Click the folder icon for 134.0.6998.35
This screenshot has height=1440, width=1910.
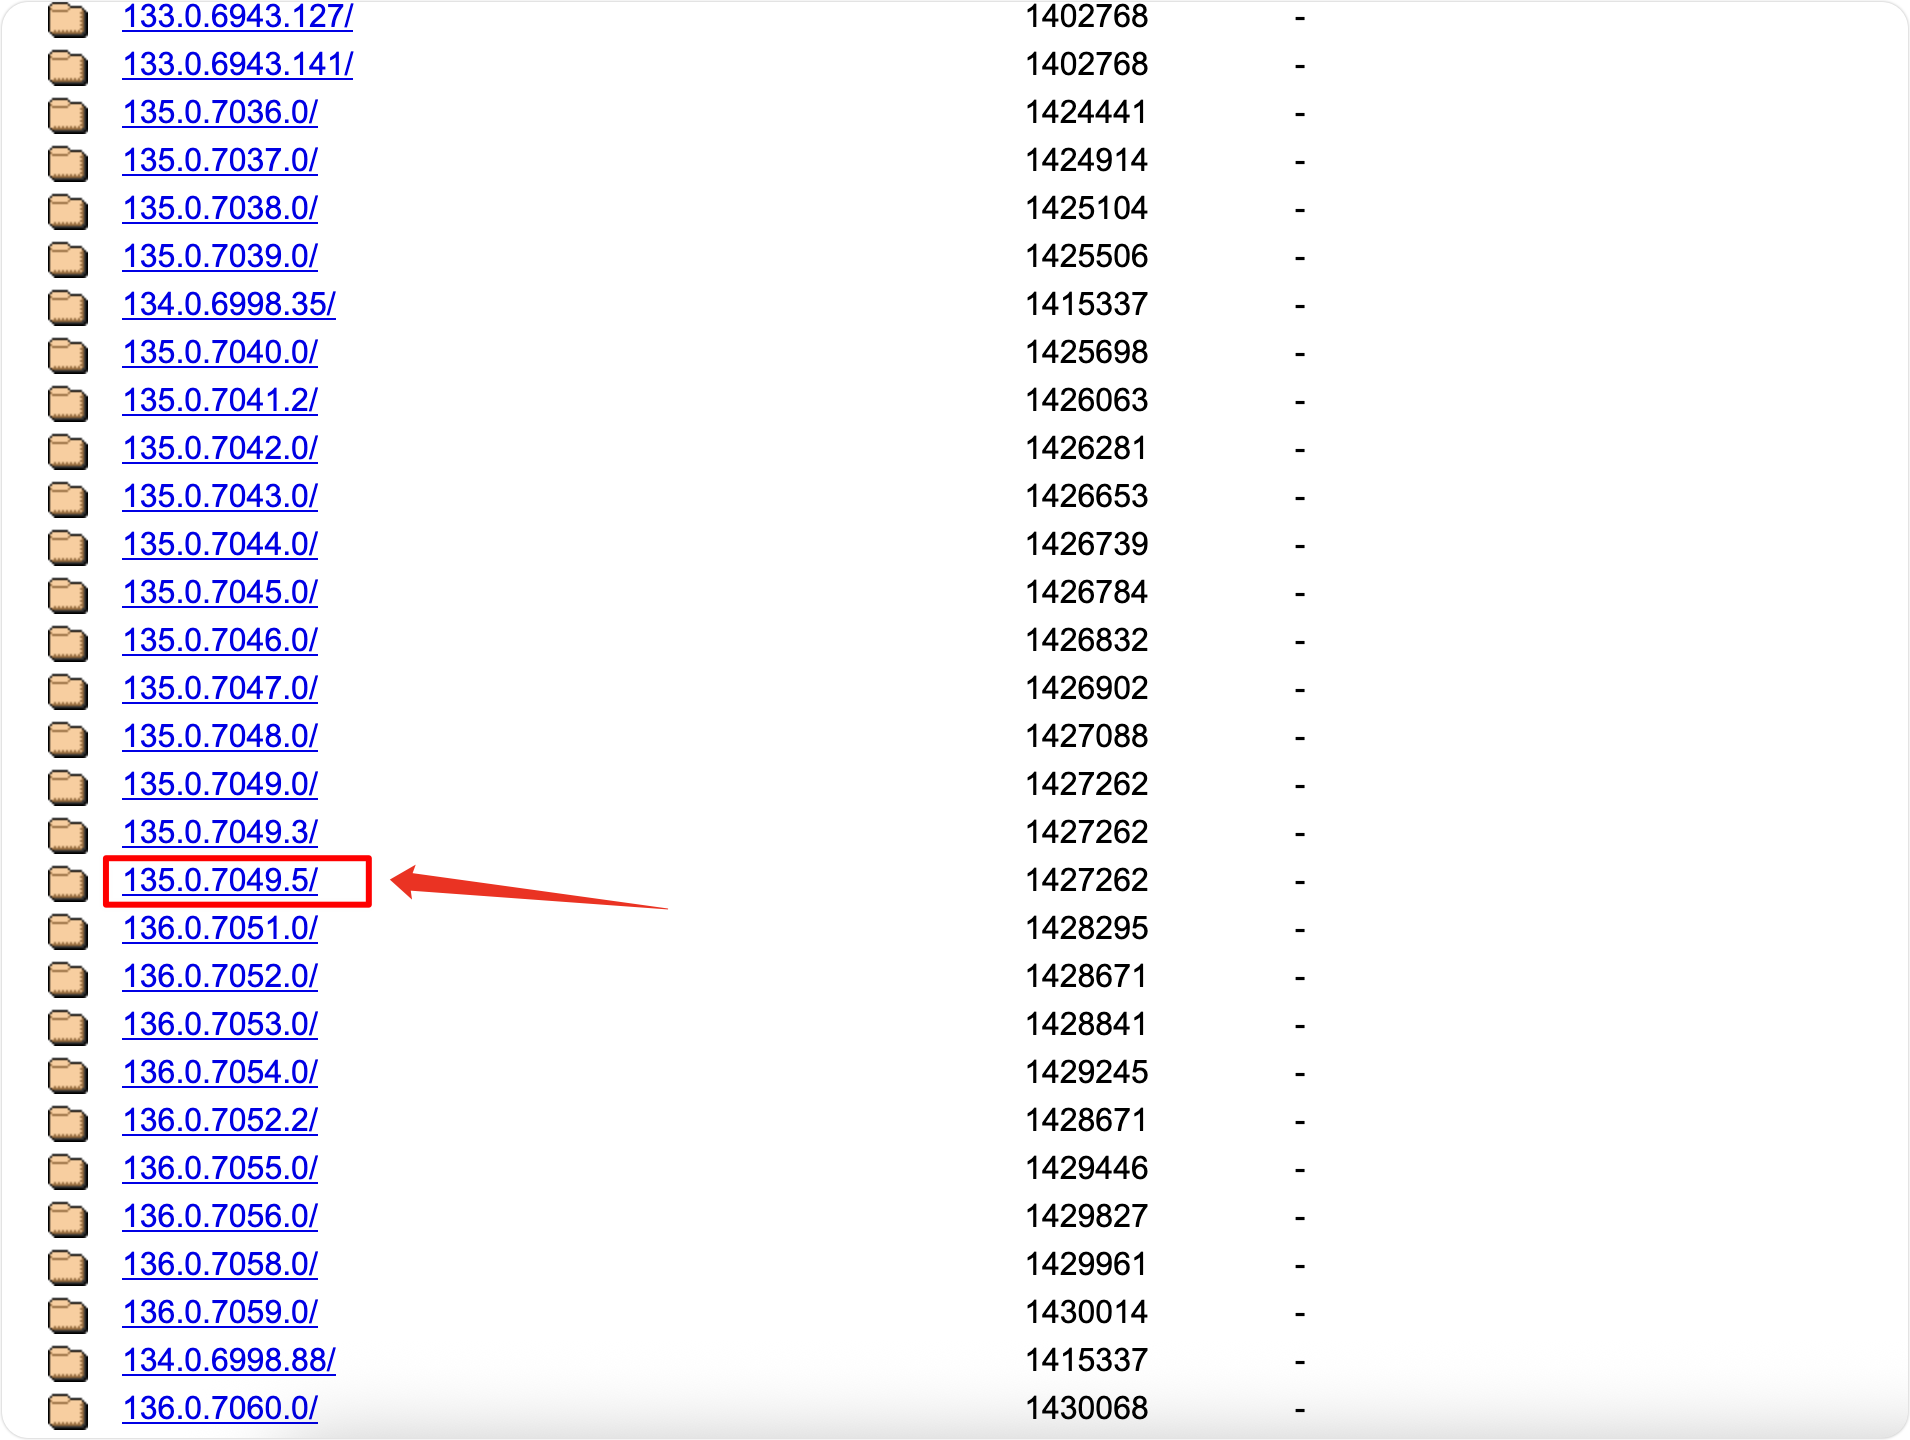pos(67,305)
